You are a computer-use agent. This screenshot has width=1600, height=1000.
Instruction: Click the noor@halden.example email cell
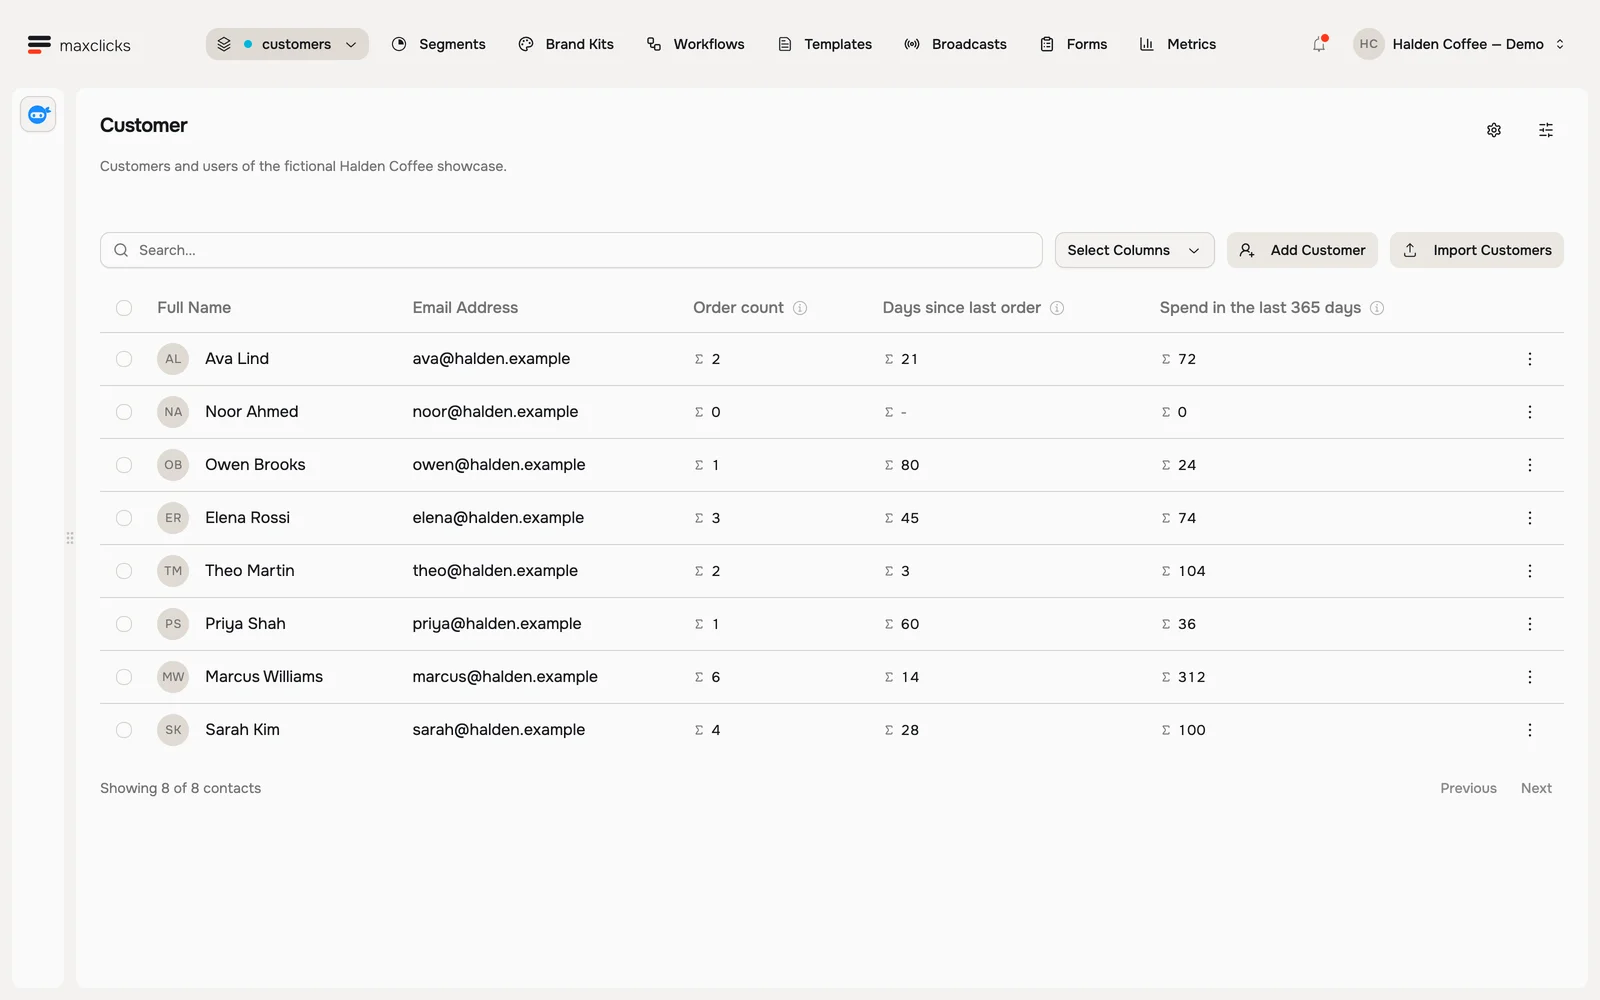click(x=495, y=412)
